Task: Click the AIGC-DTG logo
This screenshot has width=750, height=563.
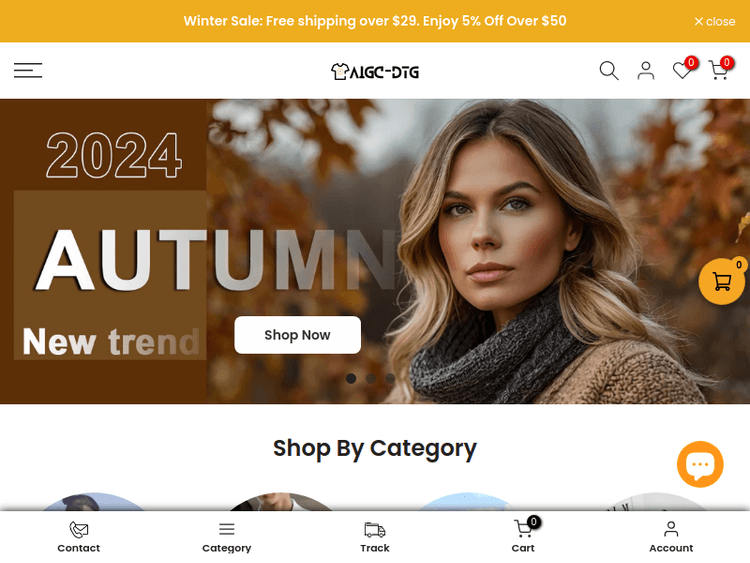Action: pyautogui.click(x=375, y=71)
